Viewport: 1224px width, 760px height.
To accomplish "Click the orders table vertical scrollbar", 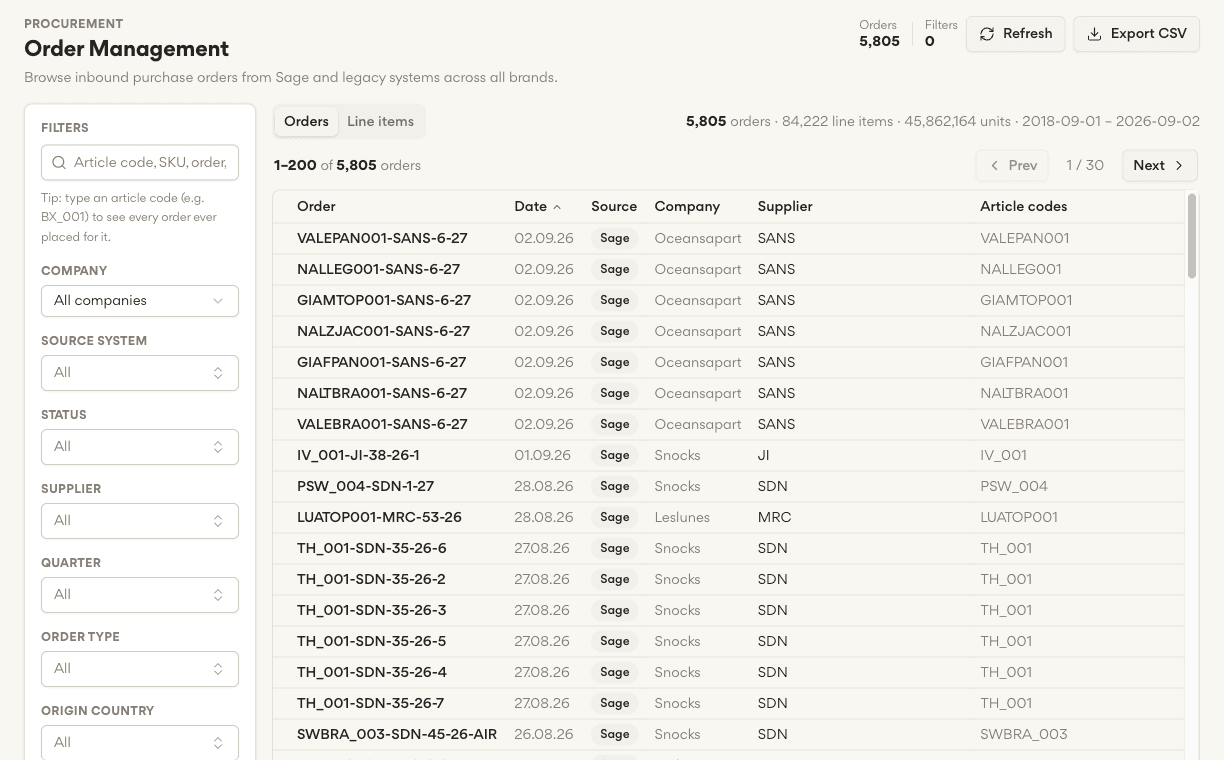I will (1192, 236).
